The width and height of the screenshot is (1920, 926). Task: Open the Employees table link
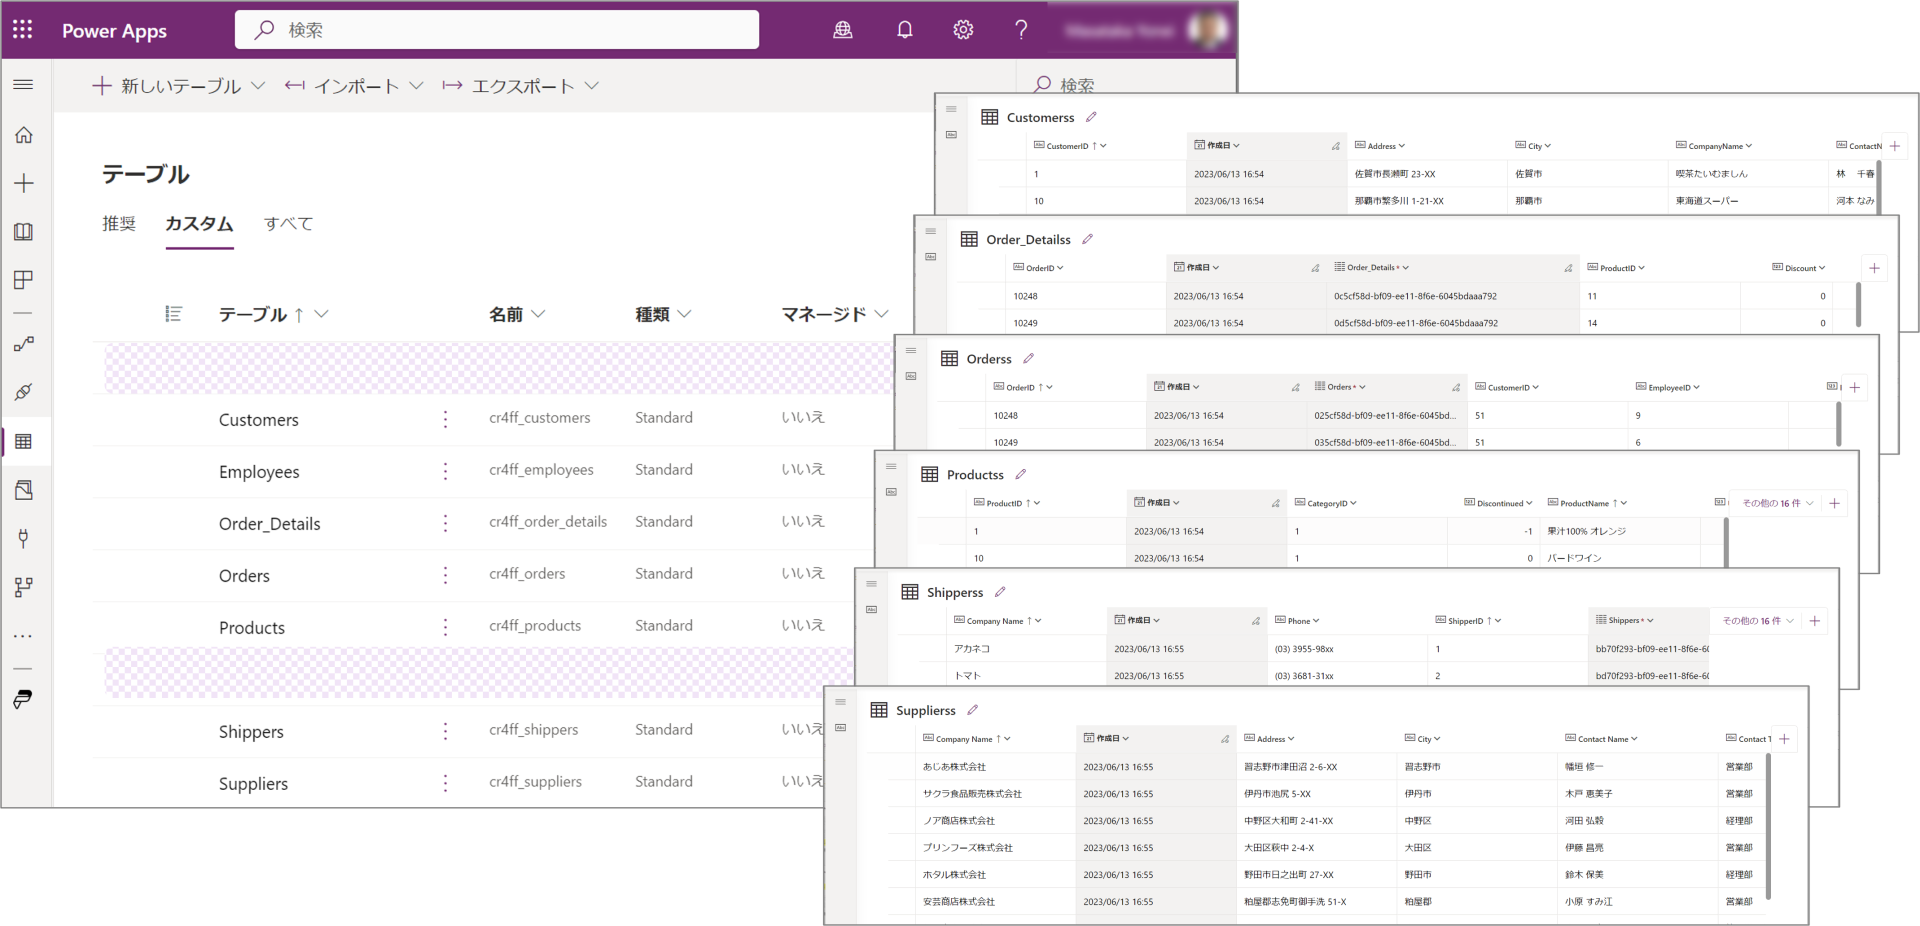[x=259, y=472]
